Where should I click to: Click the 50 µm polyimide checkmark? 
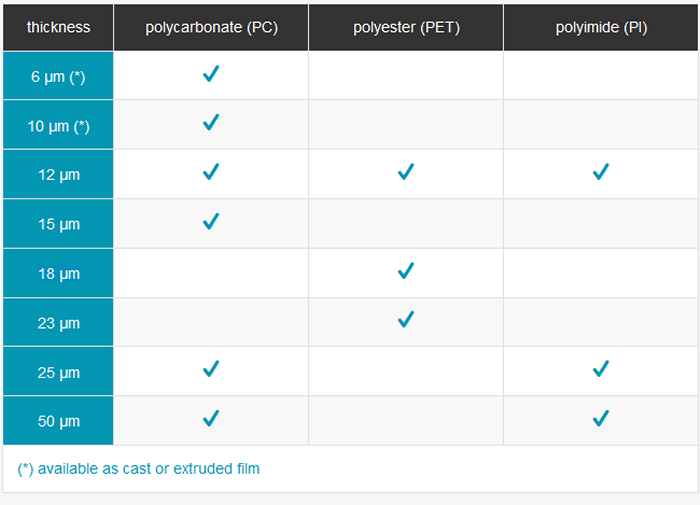pyautogui.click(x=600, y=419)
